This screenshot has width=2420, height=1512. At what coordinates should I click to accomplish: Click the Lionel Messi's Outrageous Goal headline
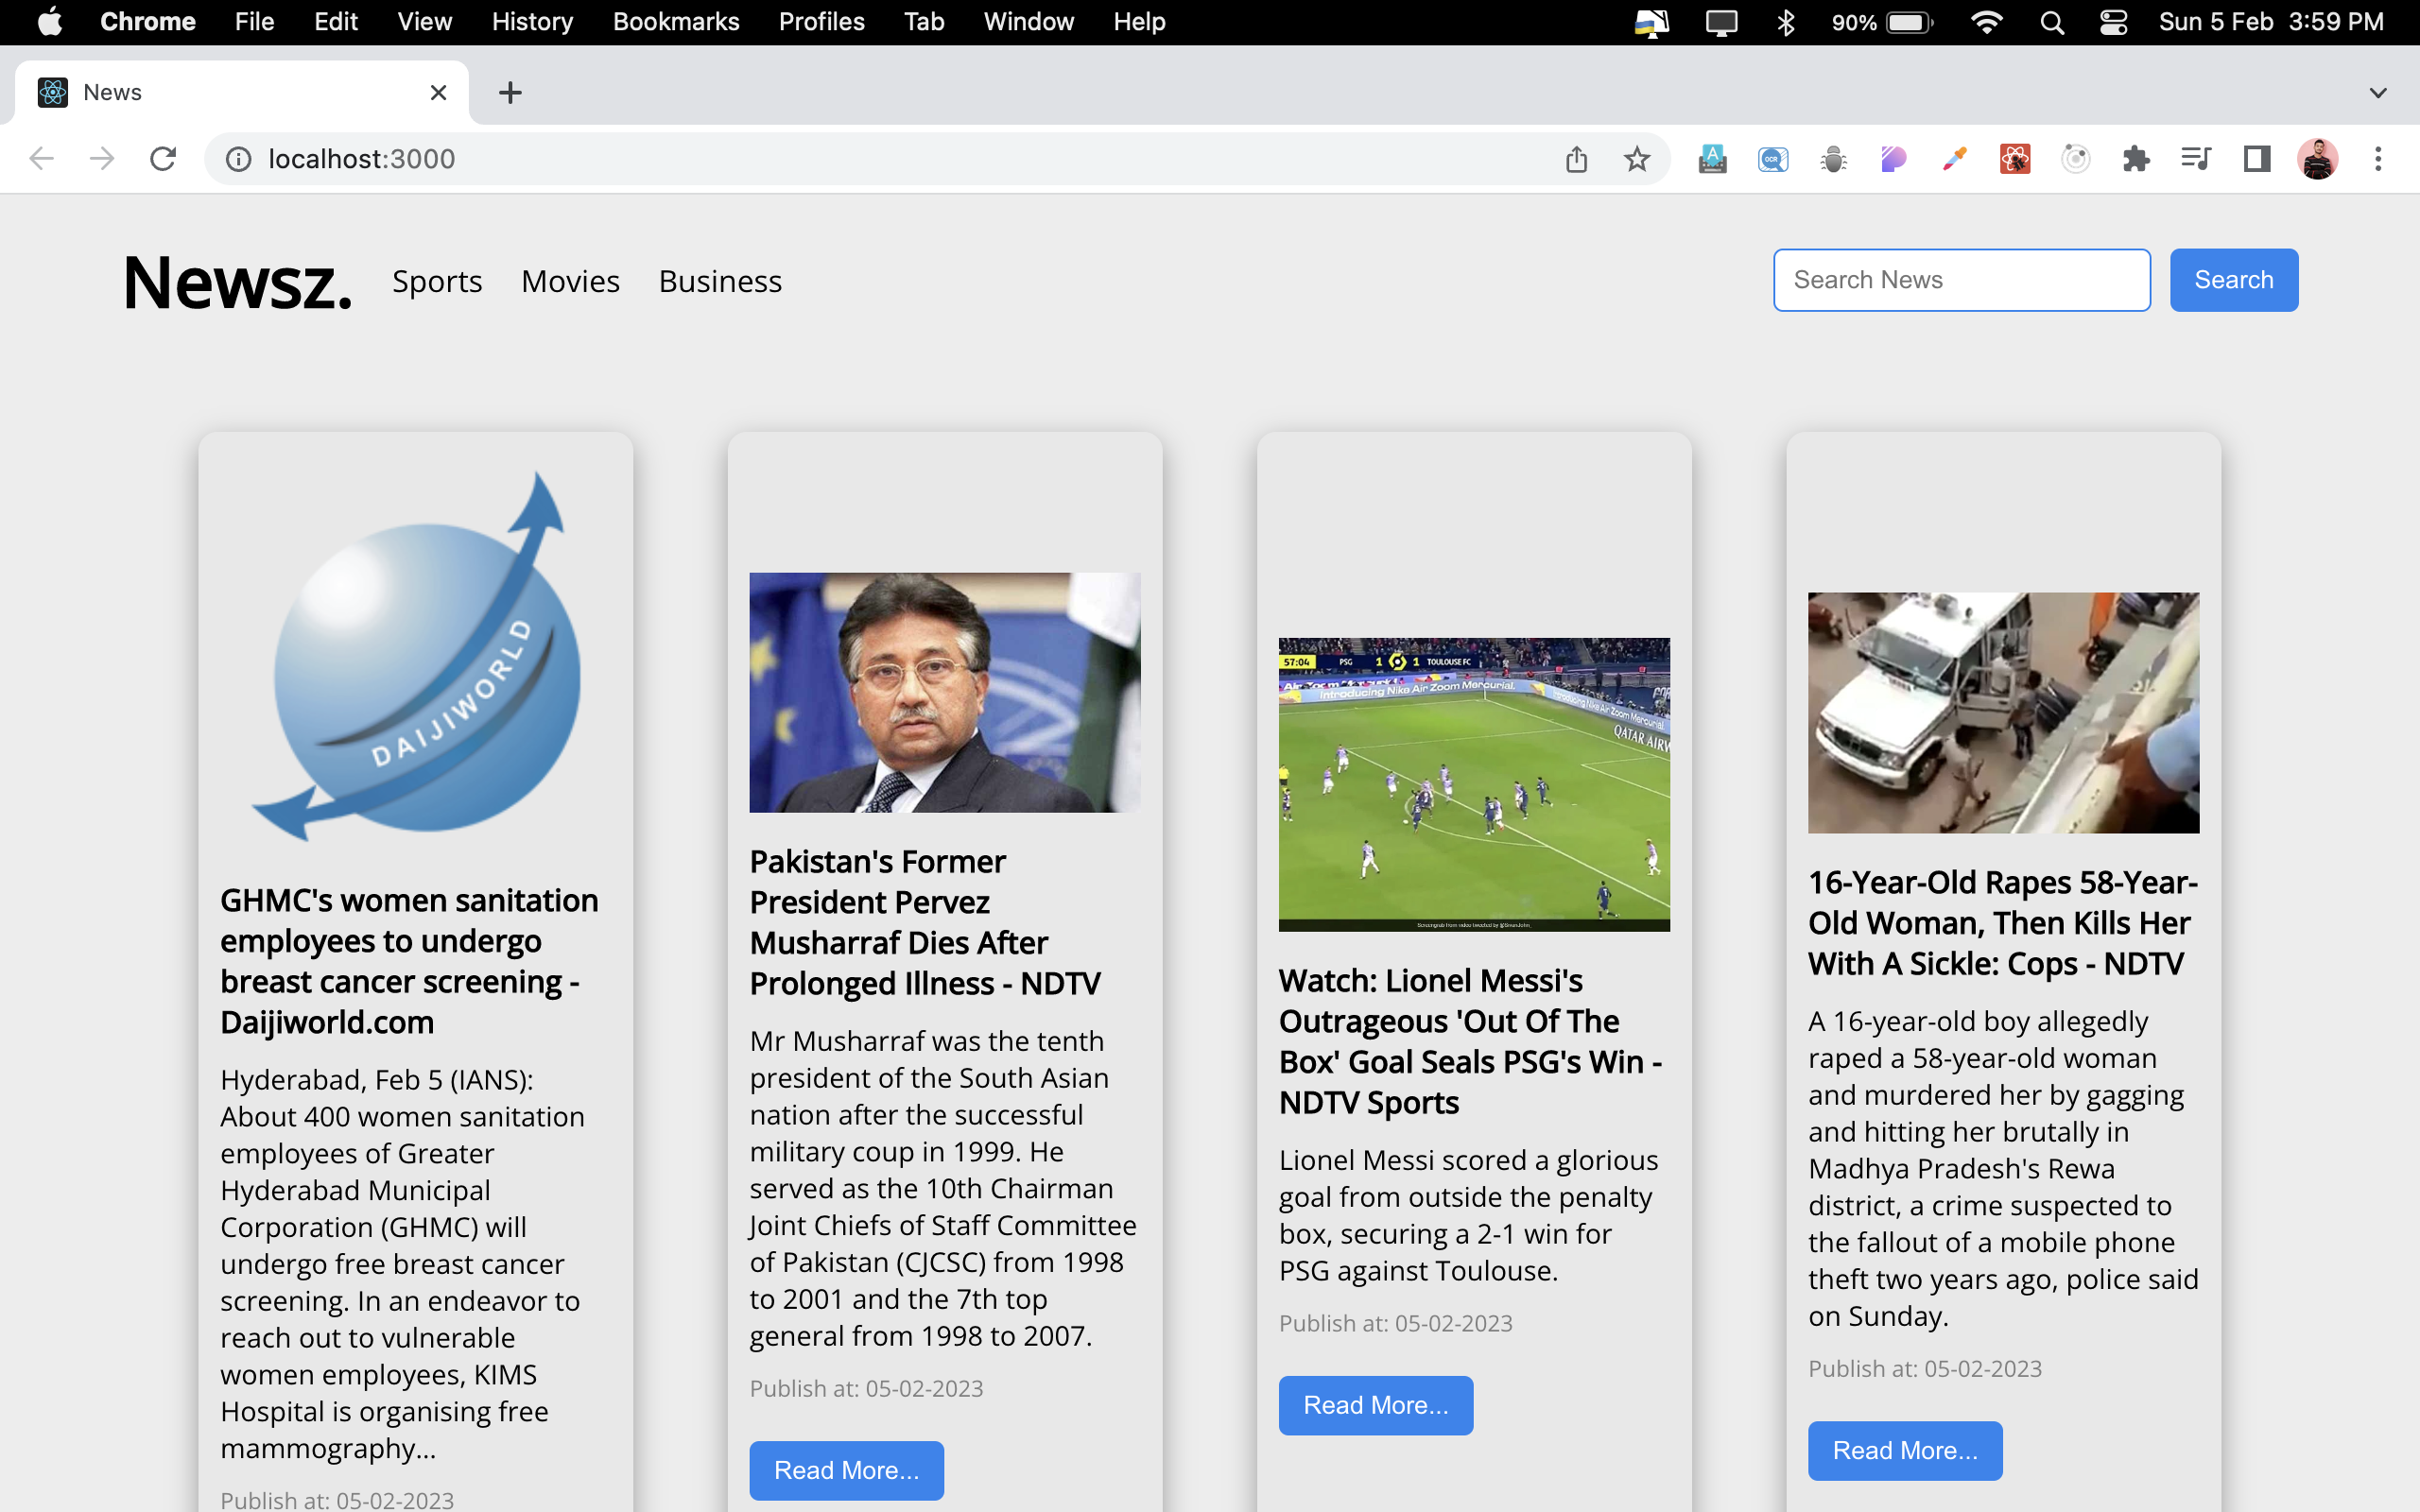[1470, 1041]
